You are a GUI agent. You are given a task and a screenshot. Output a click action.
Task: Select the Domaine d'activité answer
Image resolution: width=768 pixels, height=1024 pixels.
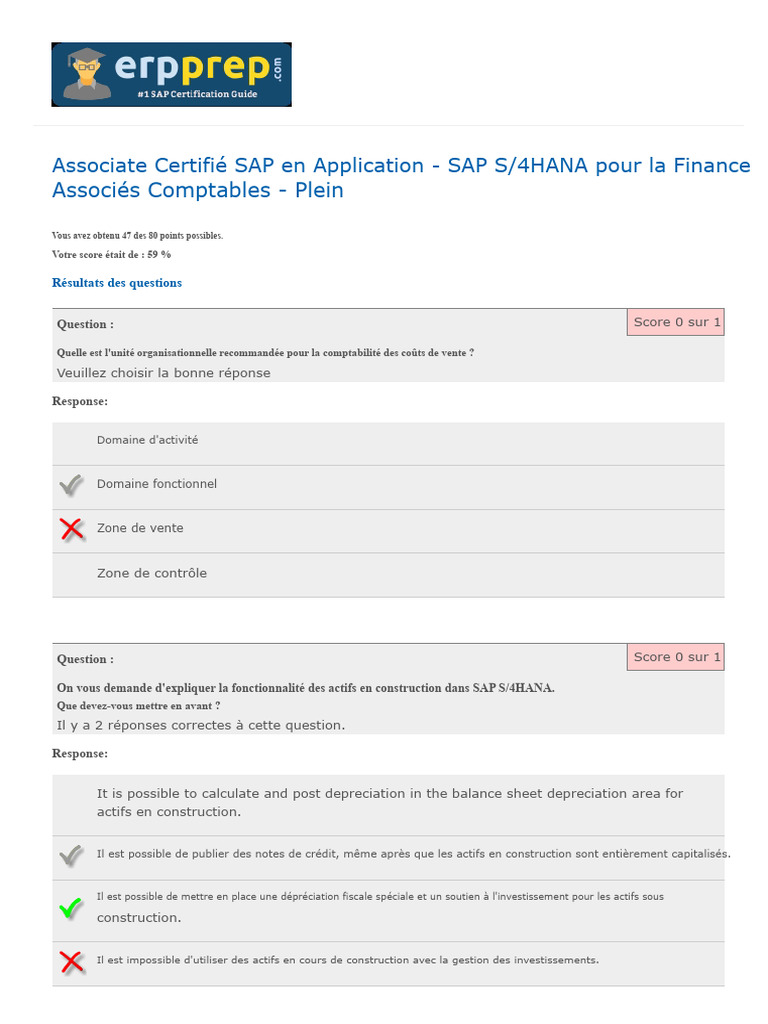147,440
